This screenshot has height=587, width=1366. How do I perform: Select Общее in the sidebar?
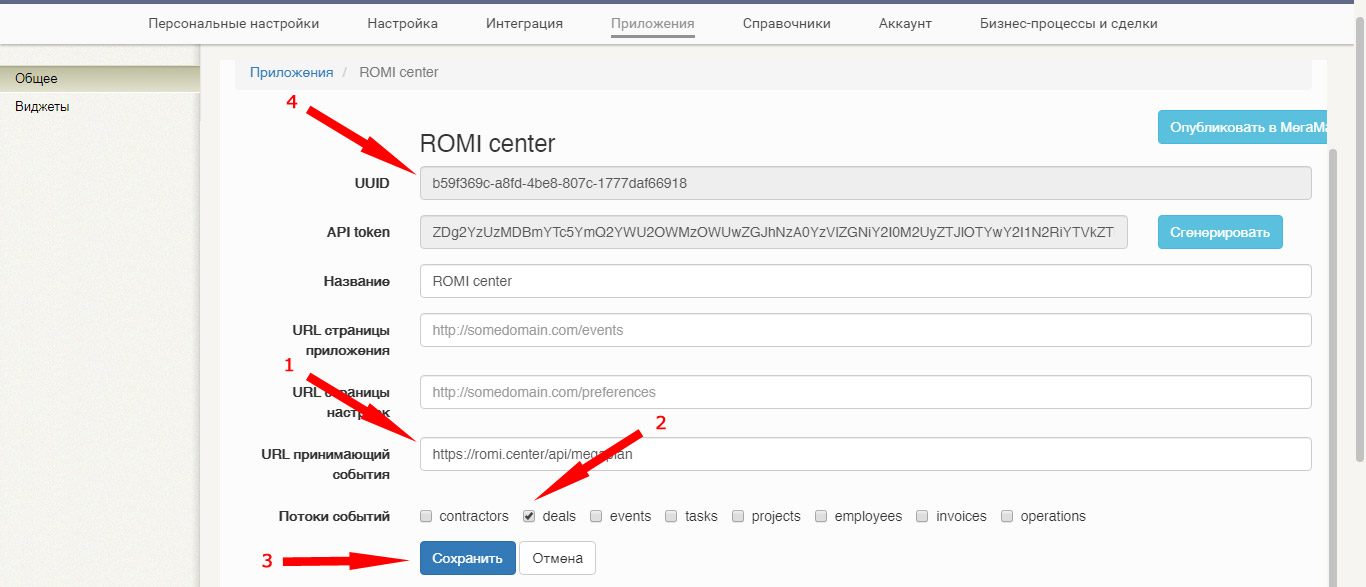click(x=100, y=78)
